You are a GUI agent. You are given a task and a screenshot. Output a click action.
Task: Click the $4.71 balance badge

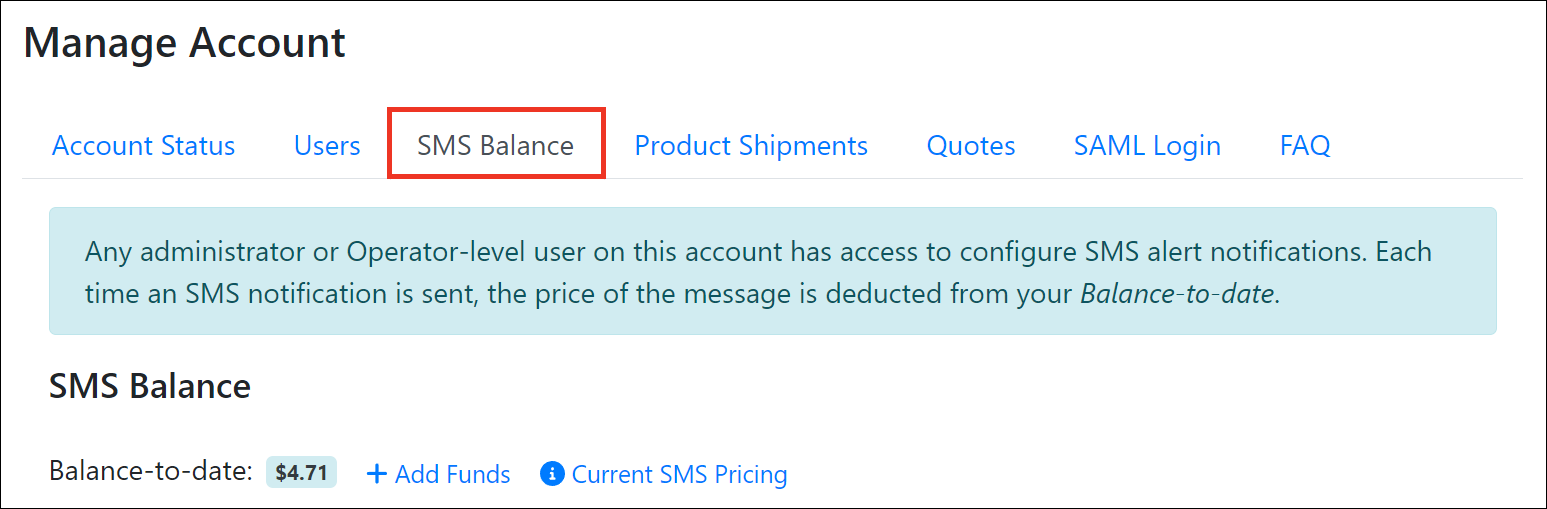point(301,473)
